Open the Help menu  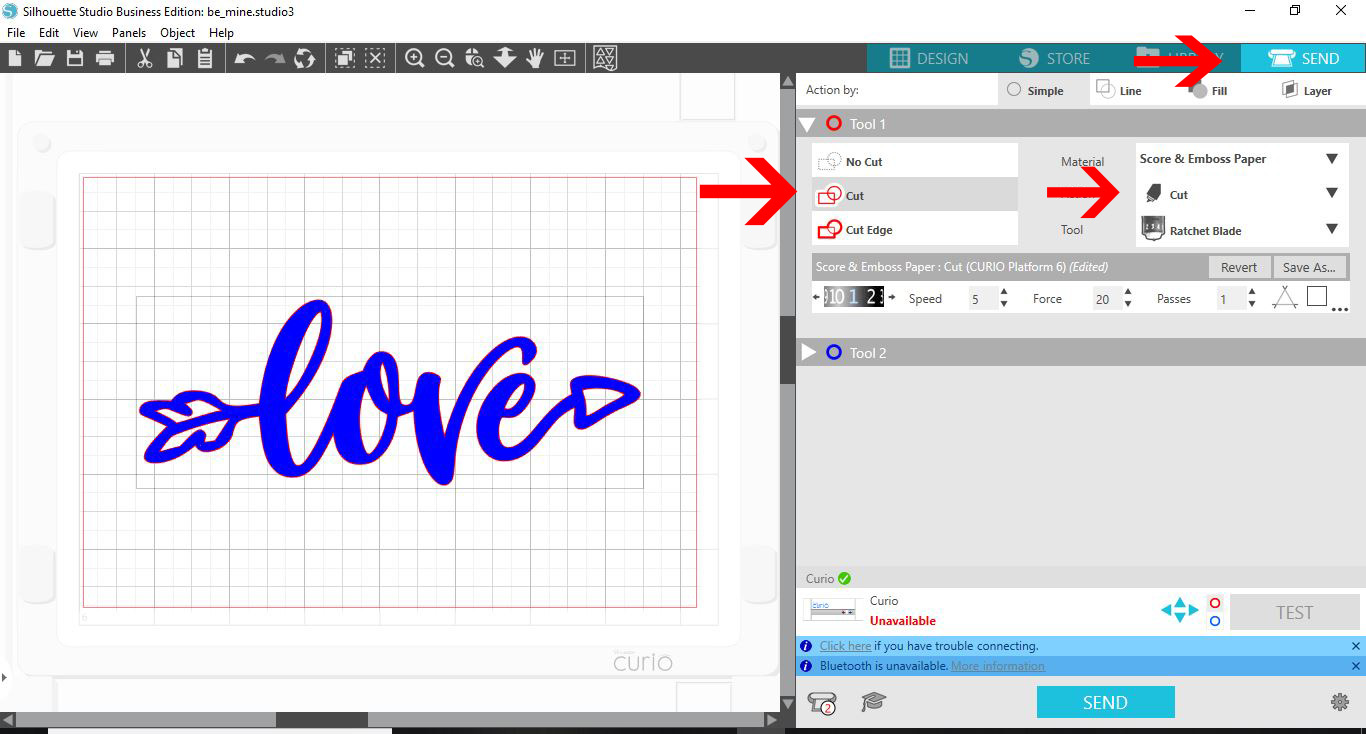(221, 32)
